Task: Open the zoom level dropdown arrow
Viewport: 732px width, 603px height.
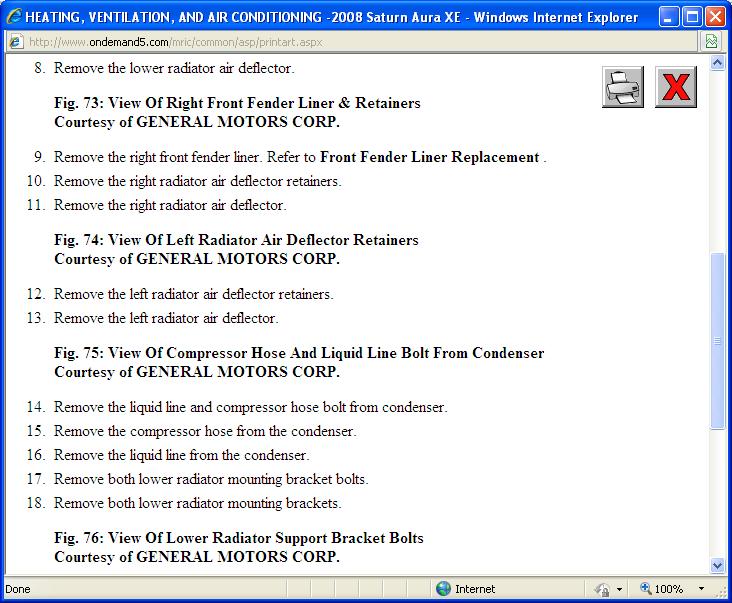Action: point(701,589)
